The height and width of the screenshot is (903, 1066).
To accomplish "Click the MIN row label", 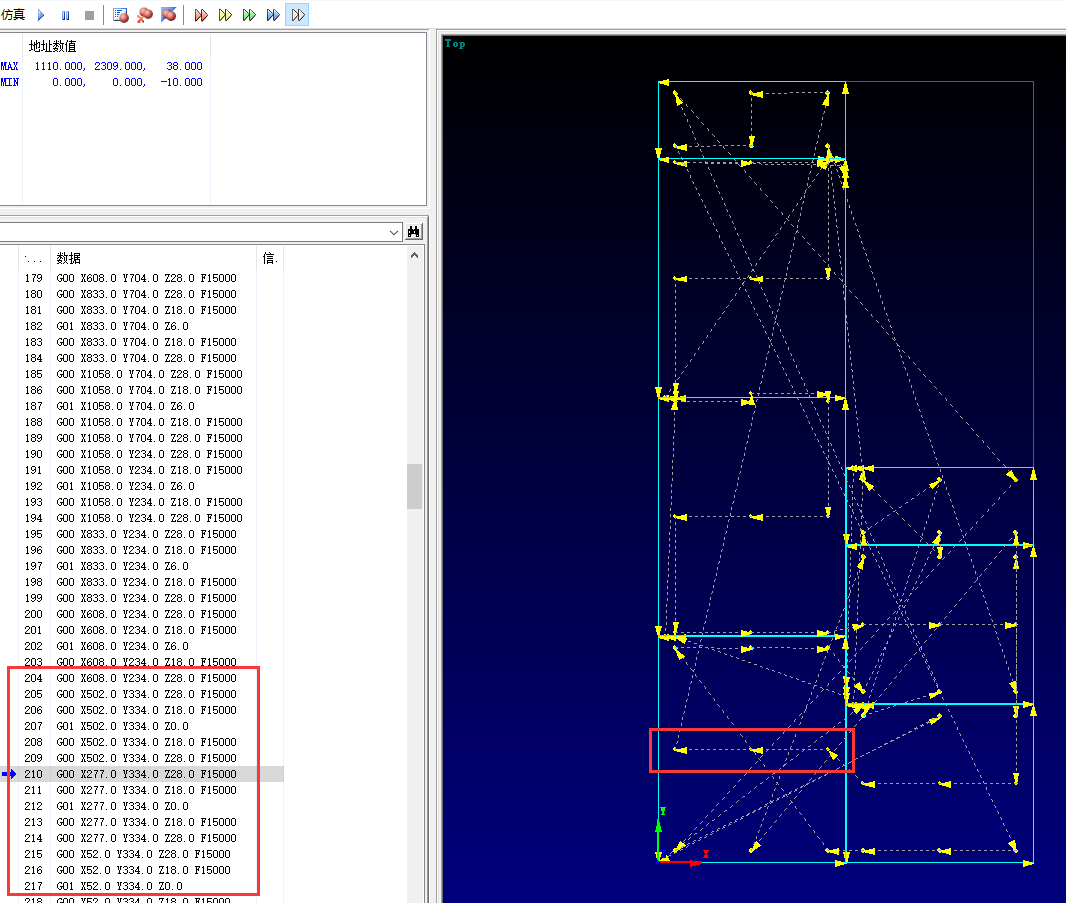I will click(x=10, y=82).
